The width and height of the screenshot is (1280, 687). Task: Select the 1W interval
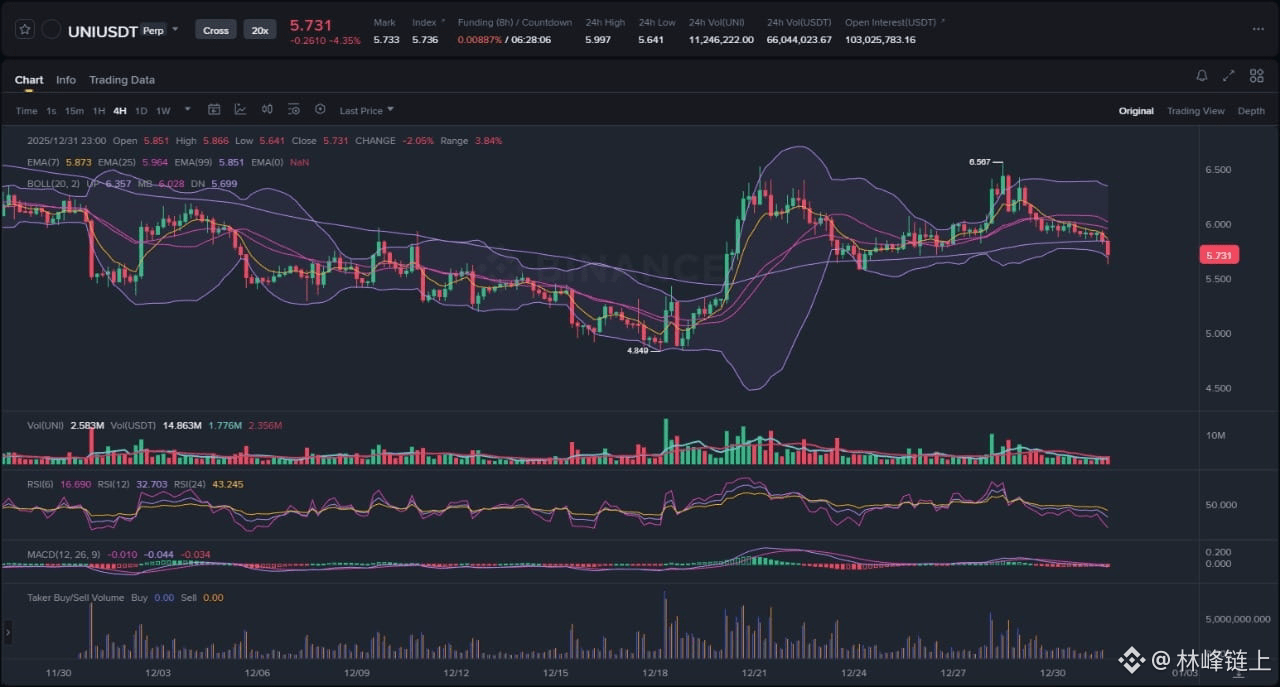tap(163, 111)
